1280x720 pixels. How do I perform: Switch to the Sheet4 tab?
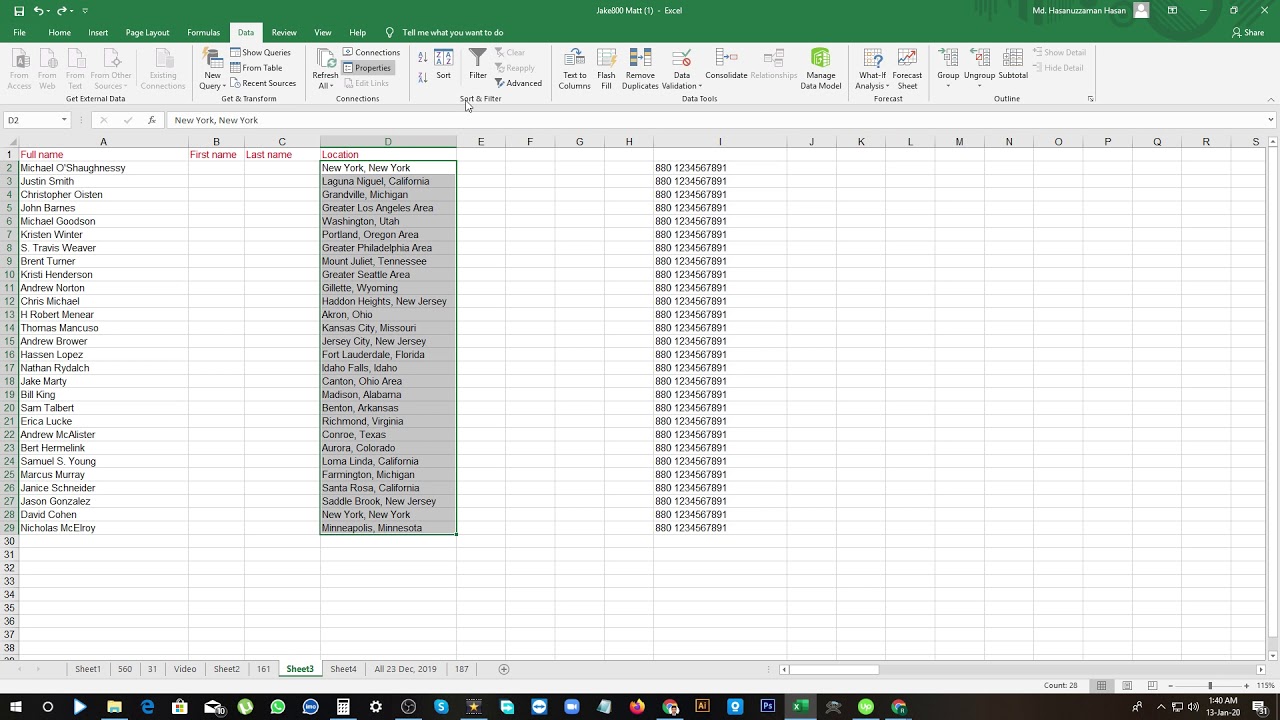[343, 669]
